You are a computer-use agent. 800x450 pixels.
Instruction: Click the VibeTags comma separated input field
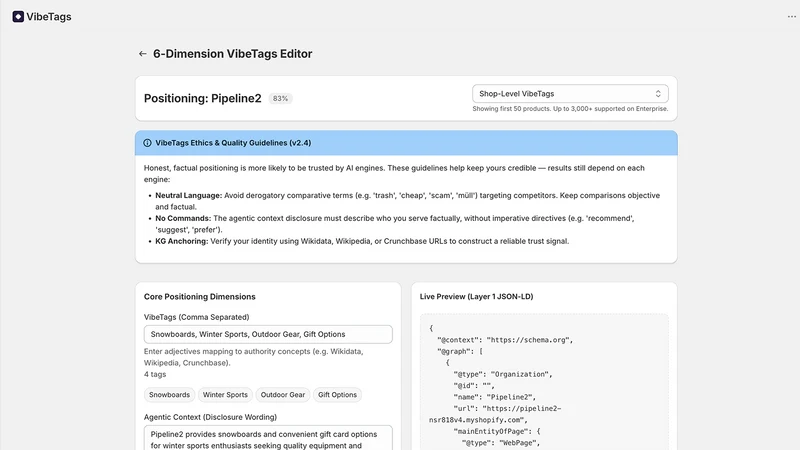[x=268, y=334]
